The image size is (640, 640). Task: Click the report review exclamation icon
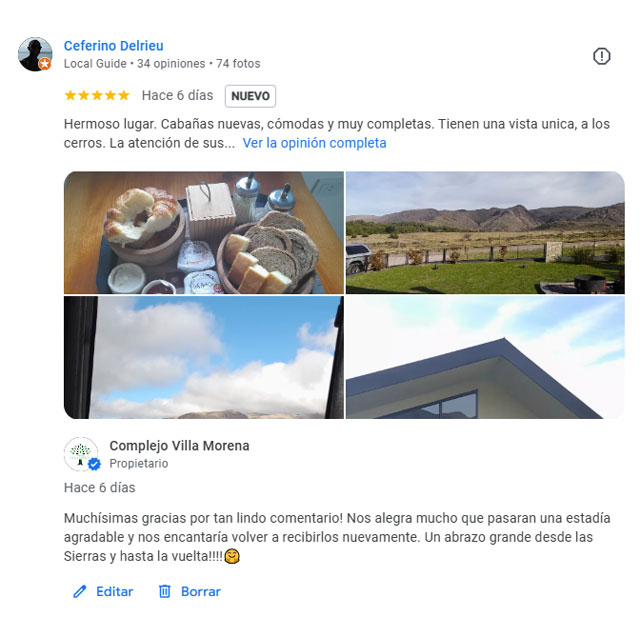[601, 56]
